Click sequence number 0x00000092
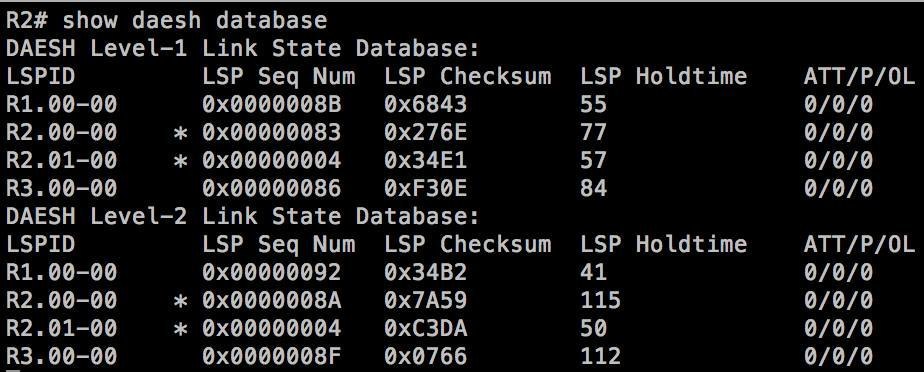Screen dimensions: 924x372 (272, 272)
